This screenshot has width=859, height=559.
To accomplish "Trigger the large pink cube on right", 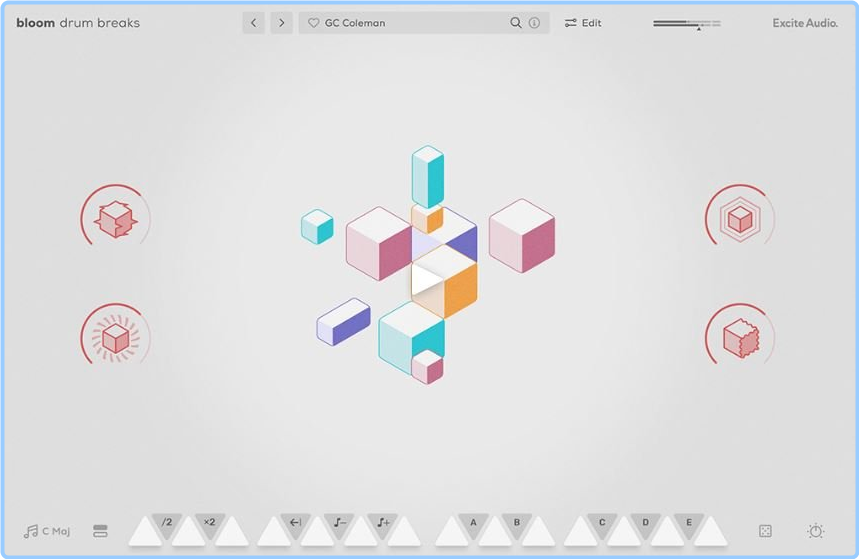I will [522, 236].
